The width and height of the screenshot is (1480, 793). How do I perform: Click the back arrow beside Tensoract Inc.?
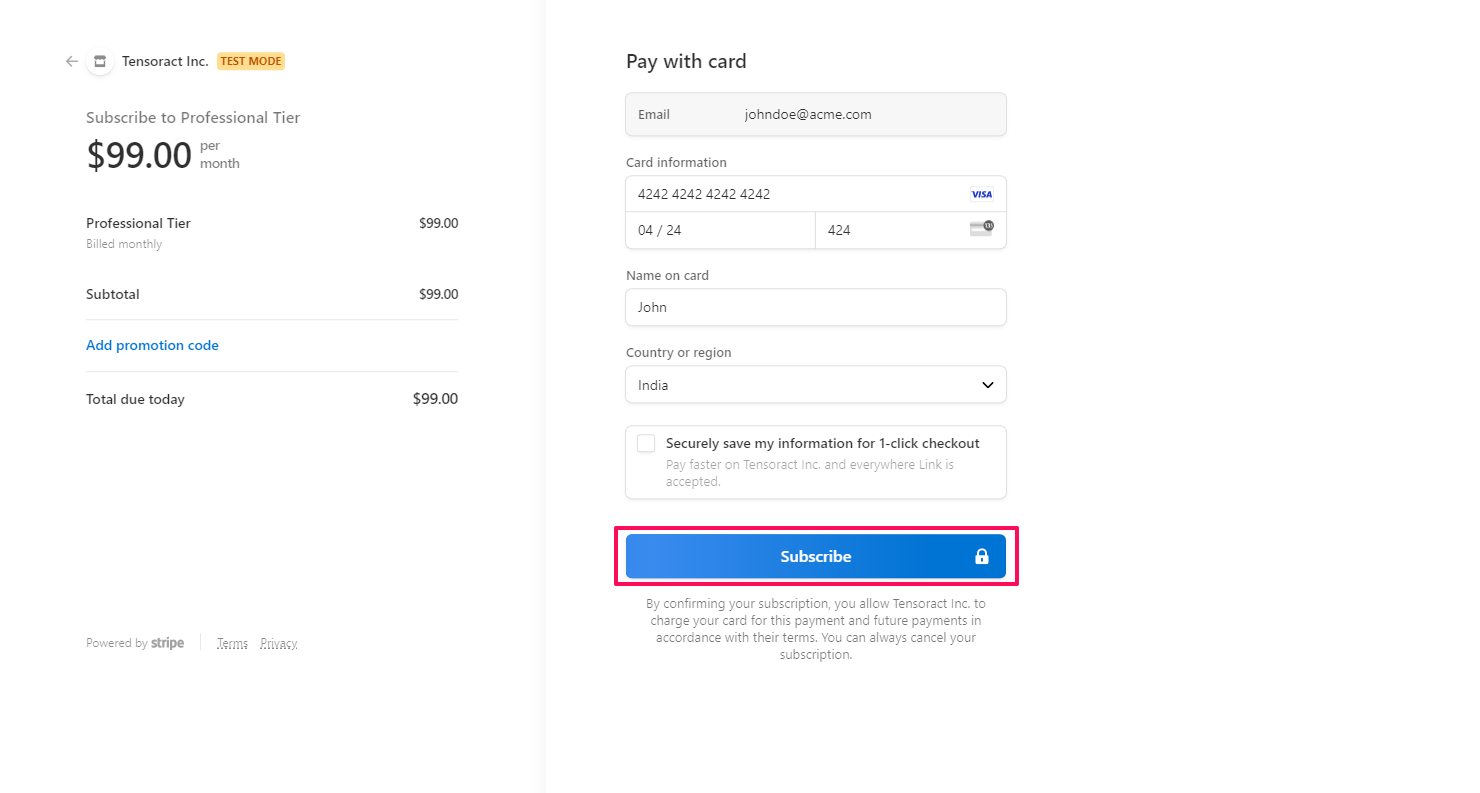pyautogui.click(x=72, y=61)
